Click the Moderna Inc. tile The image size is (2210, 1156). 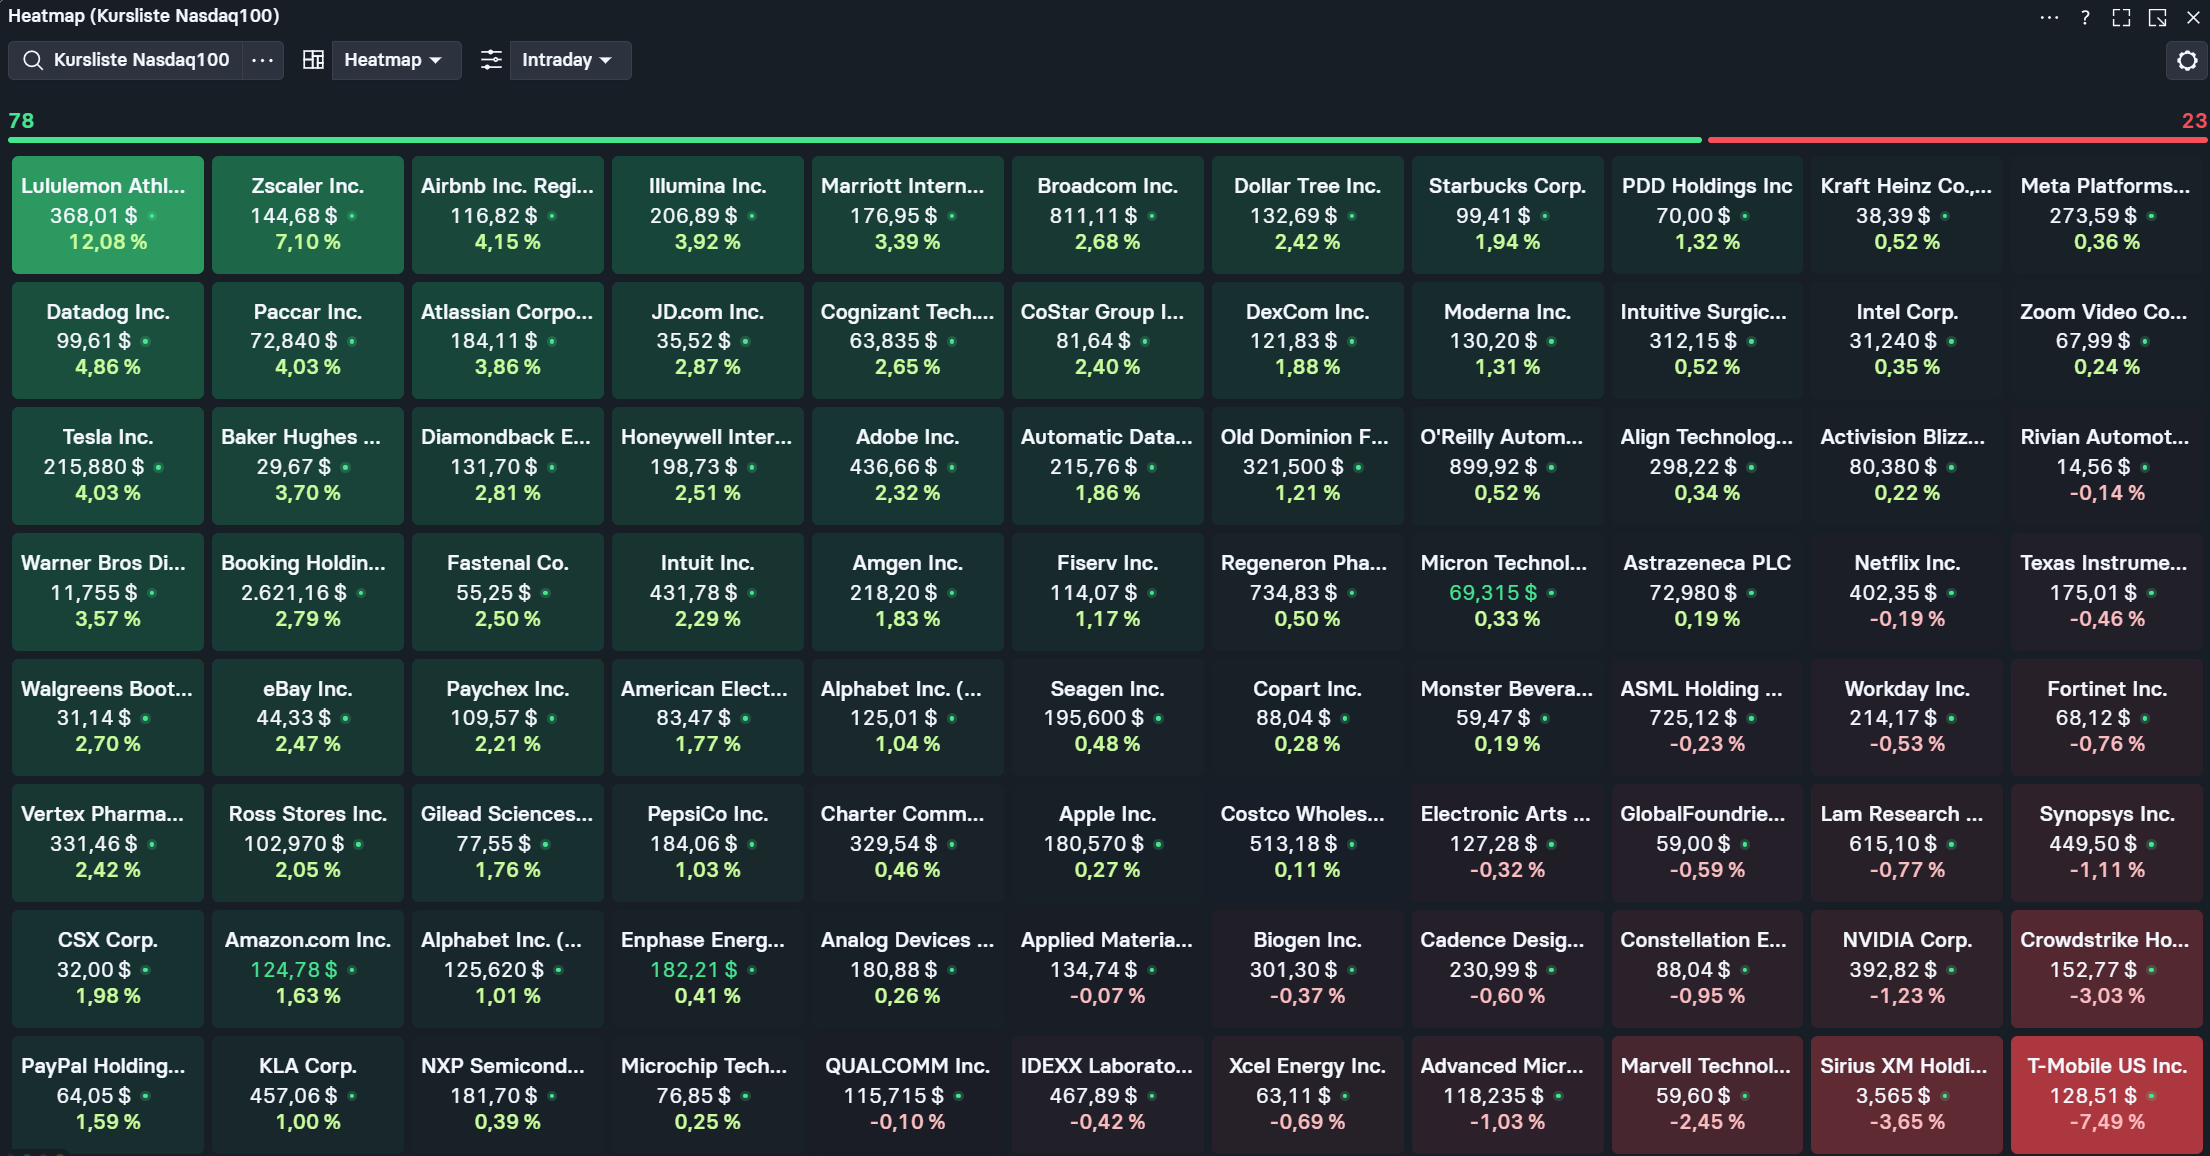click(x=1508, y=341)
